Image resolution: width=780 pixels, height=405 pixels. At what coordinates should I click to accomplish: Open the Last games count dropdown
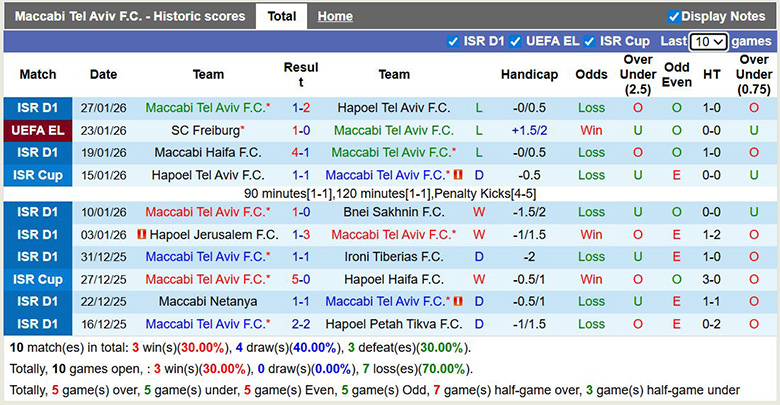point(708,41)
